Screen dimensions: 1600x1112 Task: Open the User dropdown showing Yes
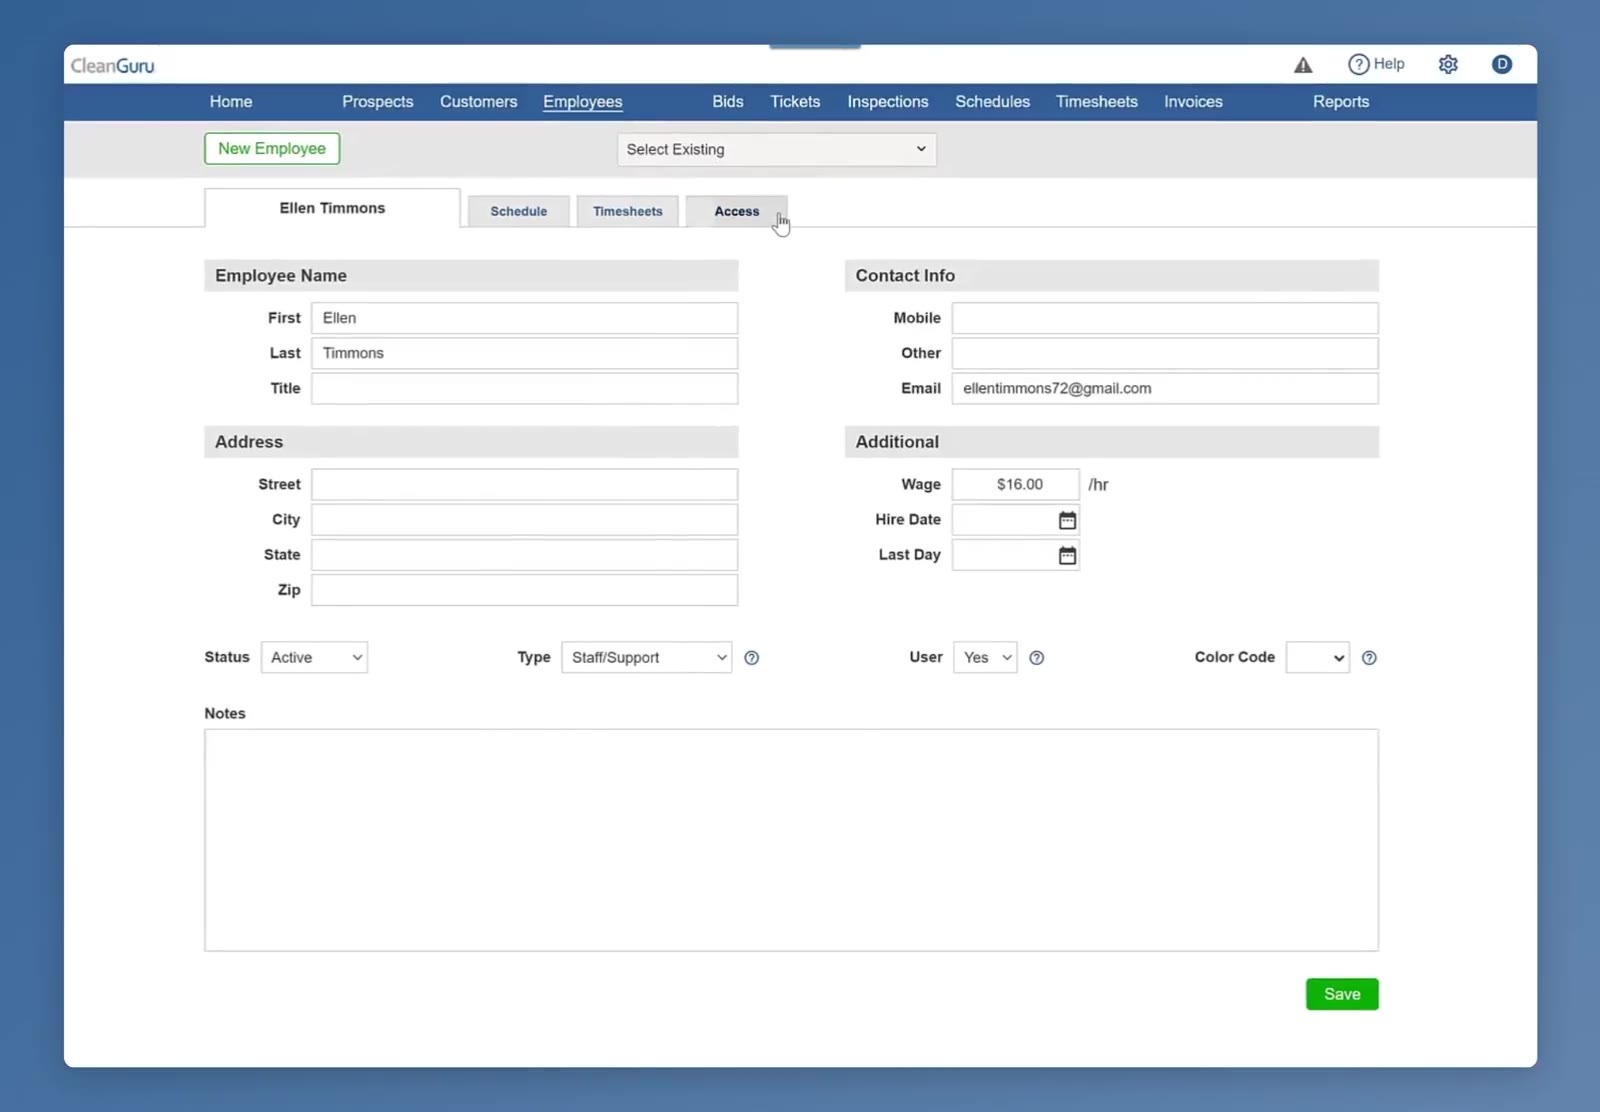pyautogui.click(x=985, y=658)
